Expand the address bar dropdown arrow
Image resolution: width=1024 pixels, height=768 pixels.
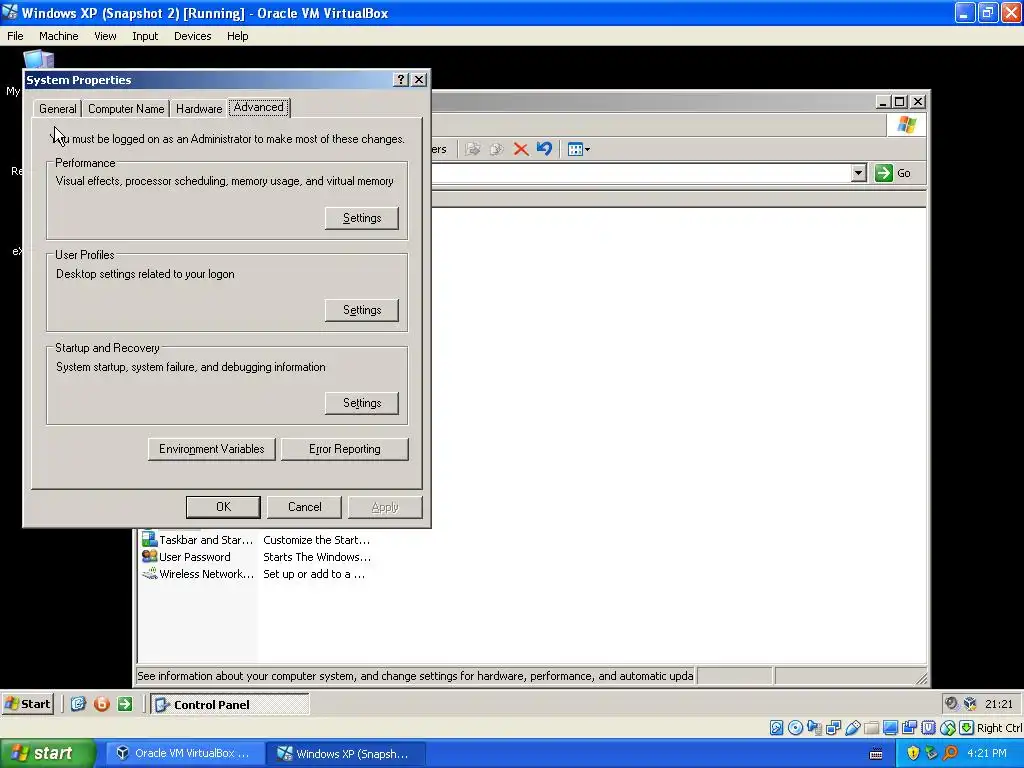pyautogui.click(x=859, y=173)
